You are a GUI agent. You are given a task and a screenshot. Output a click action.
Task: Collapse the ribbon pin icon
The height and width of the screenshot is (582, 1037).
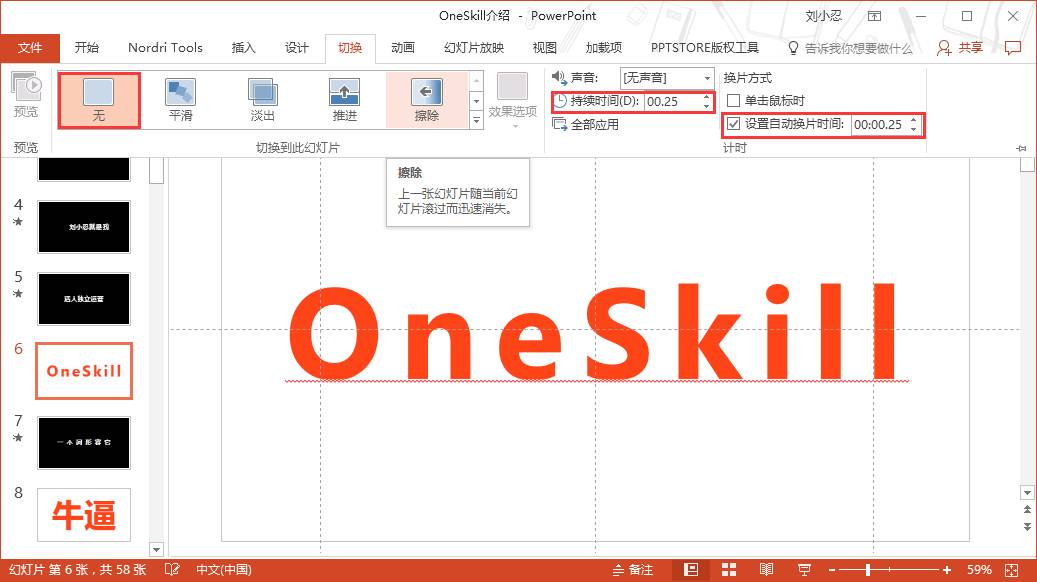(1022, 148)
